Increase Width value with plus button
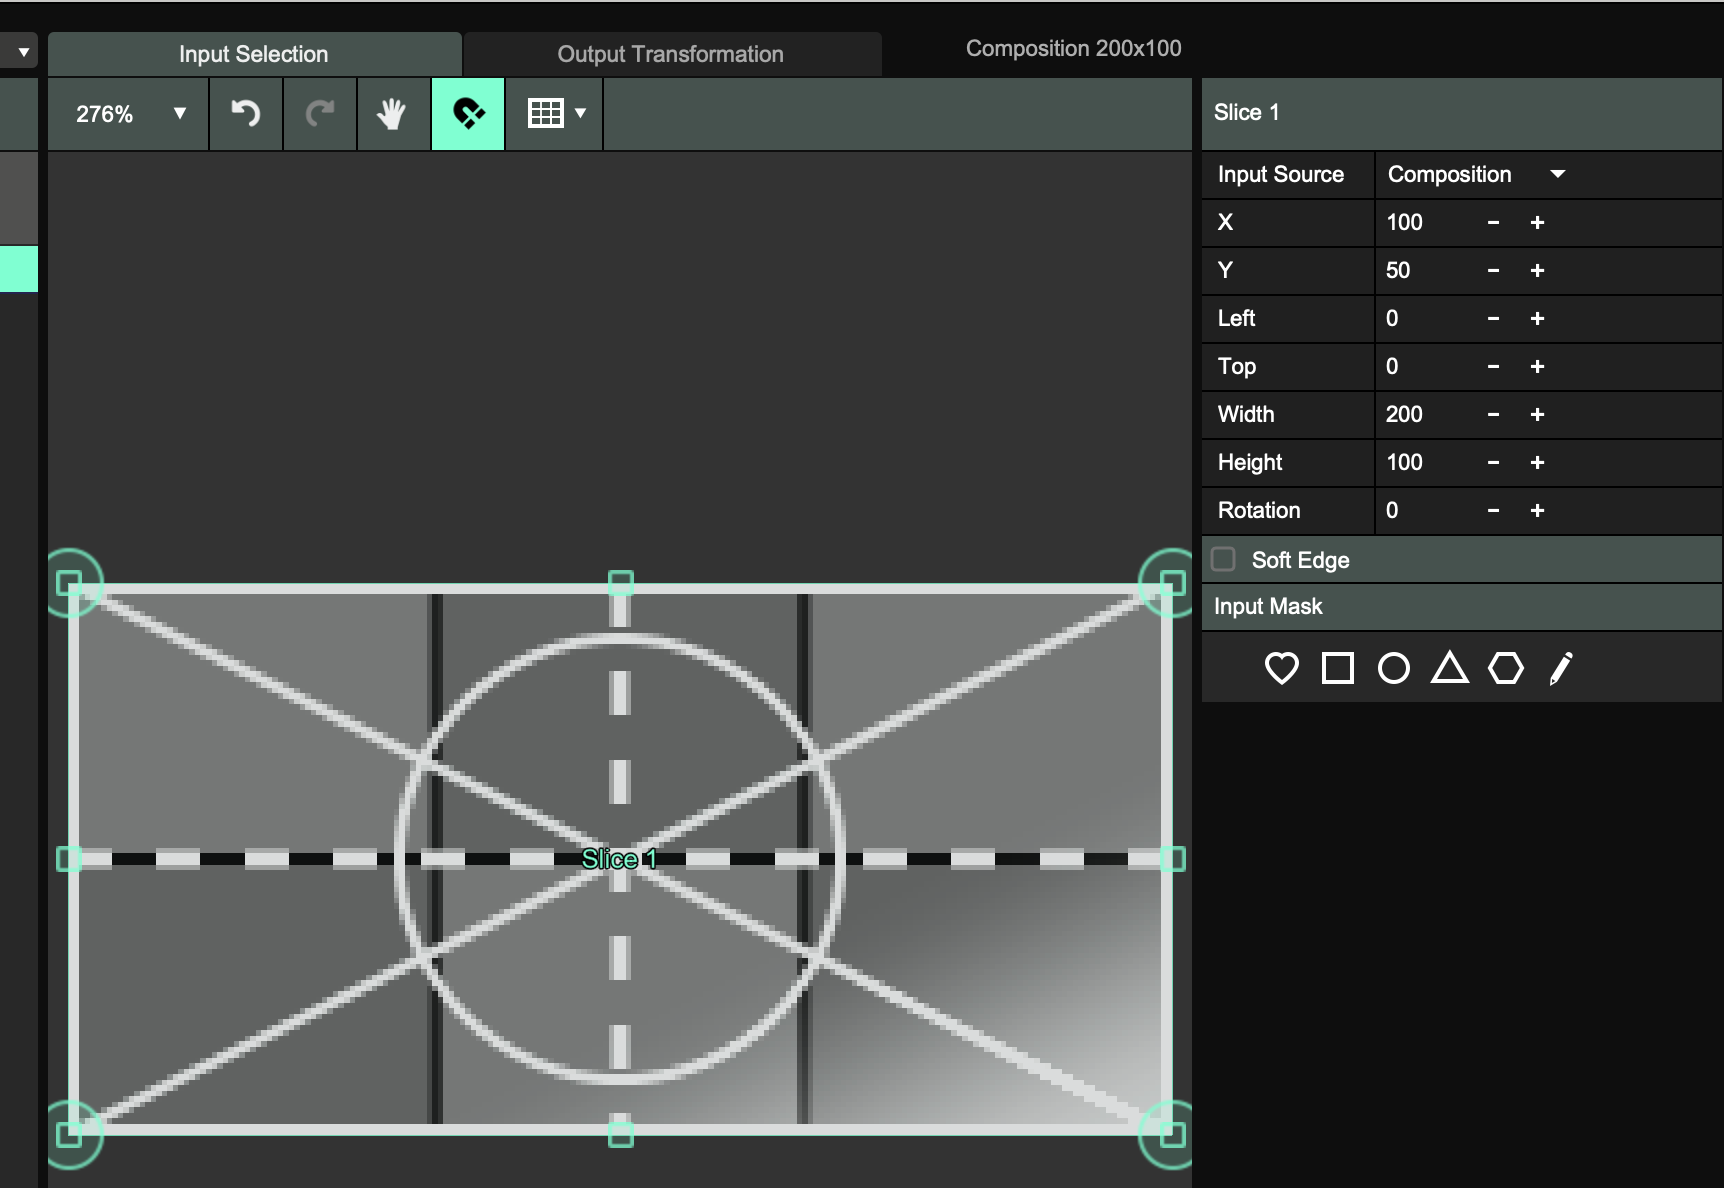 click(1537, 414)
